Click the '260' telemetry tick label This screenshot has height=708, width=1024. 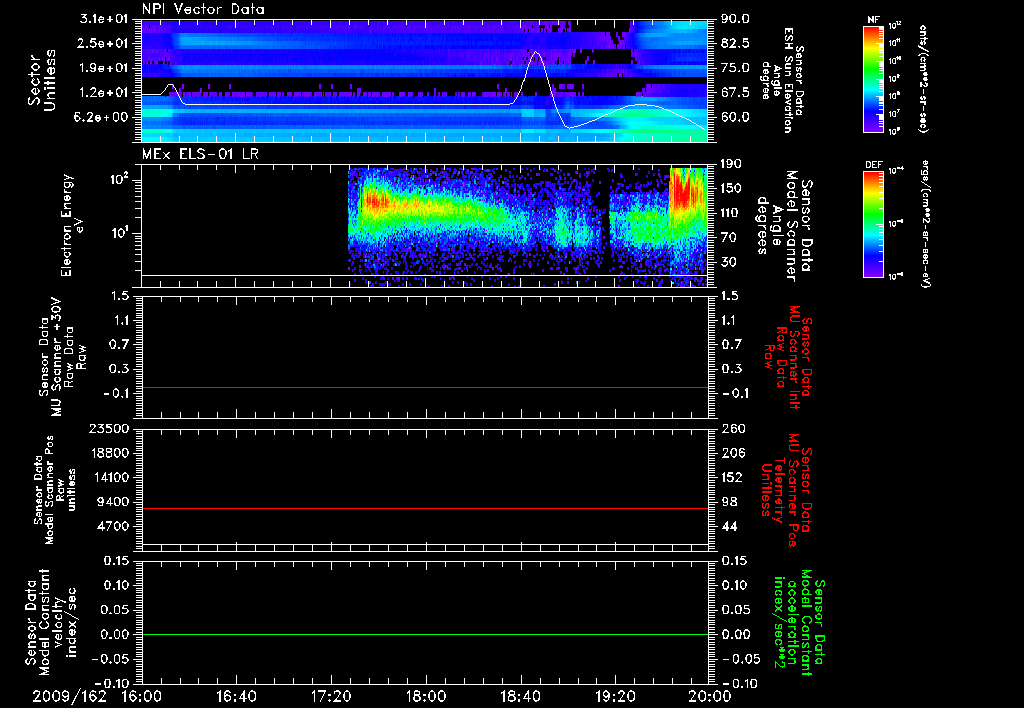pyautogui.click(x=731, y=428)
